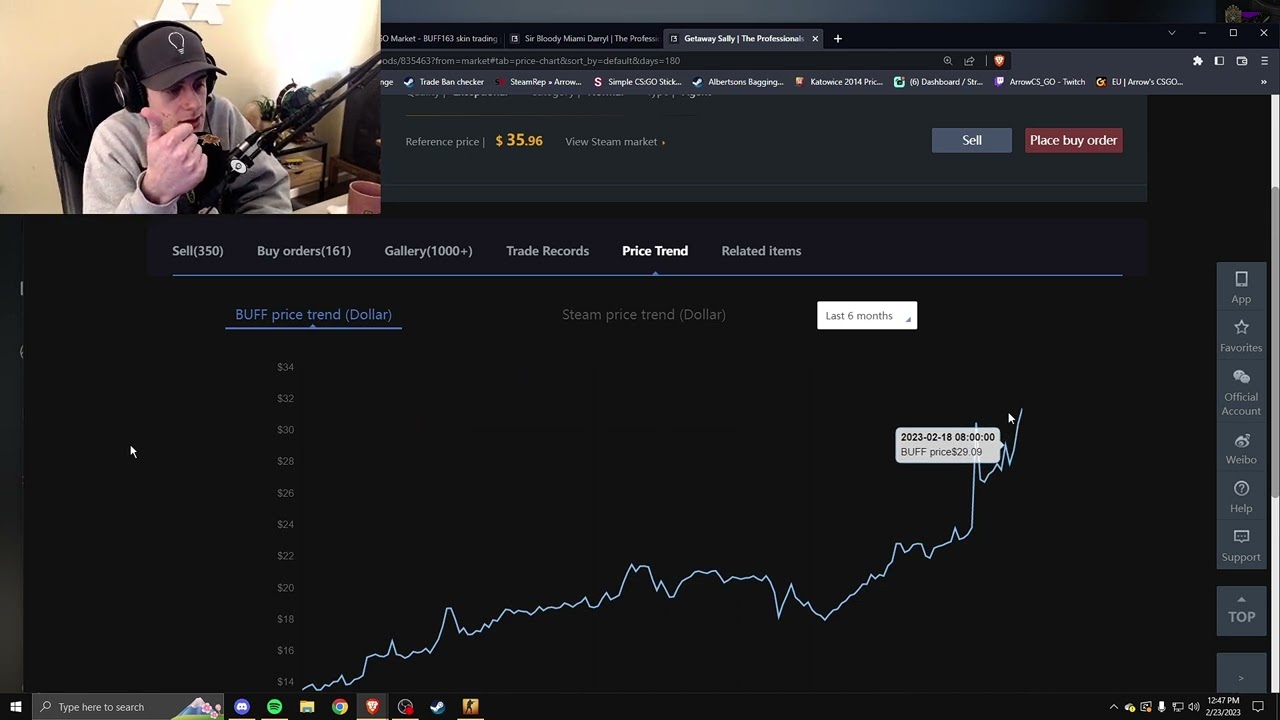1280x720 pixels.
Task: Open the Related items tab
Action: (x=761, y=251)
